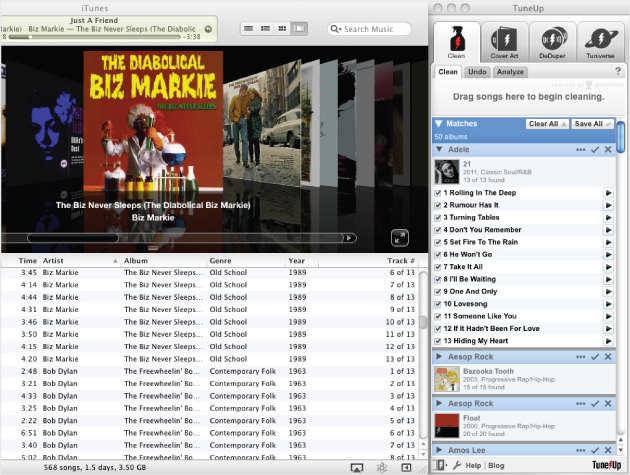Uncheck Don't You Remember track
This screenshot has width=630, height=475.
tap(438, 230)
